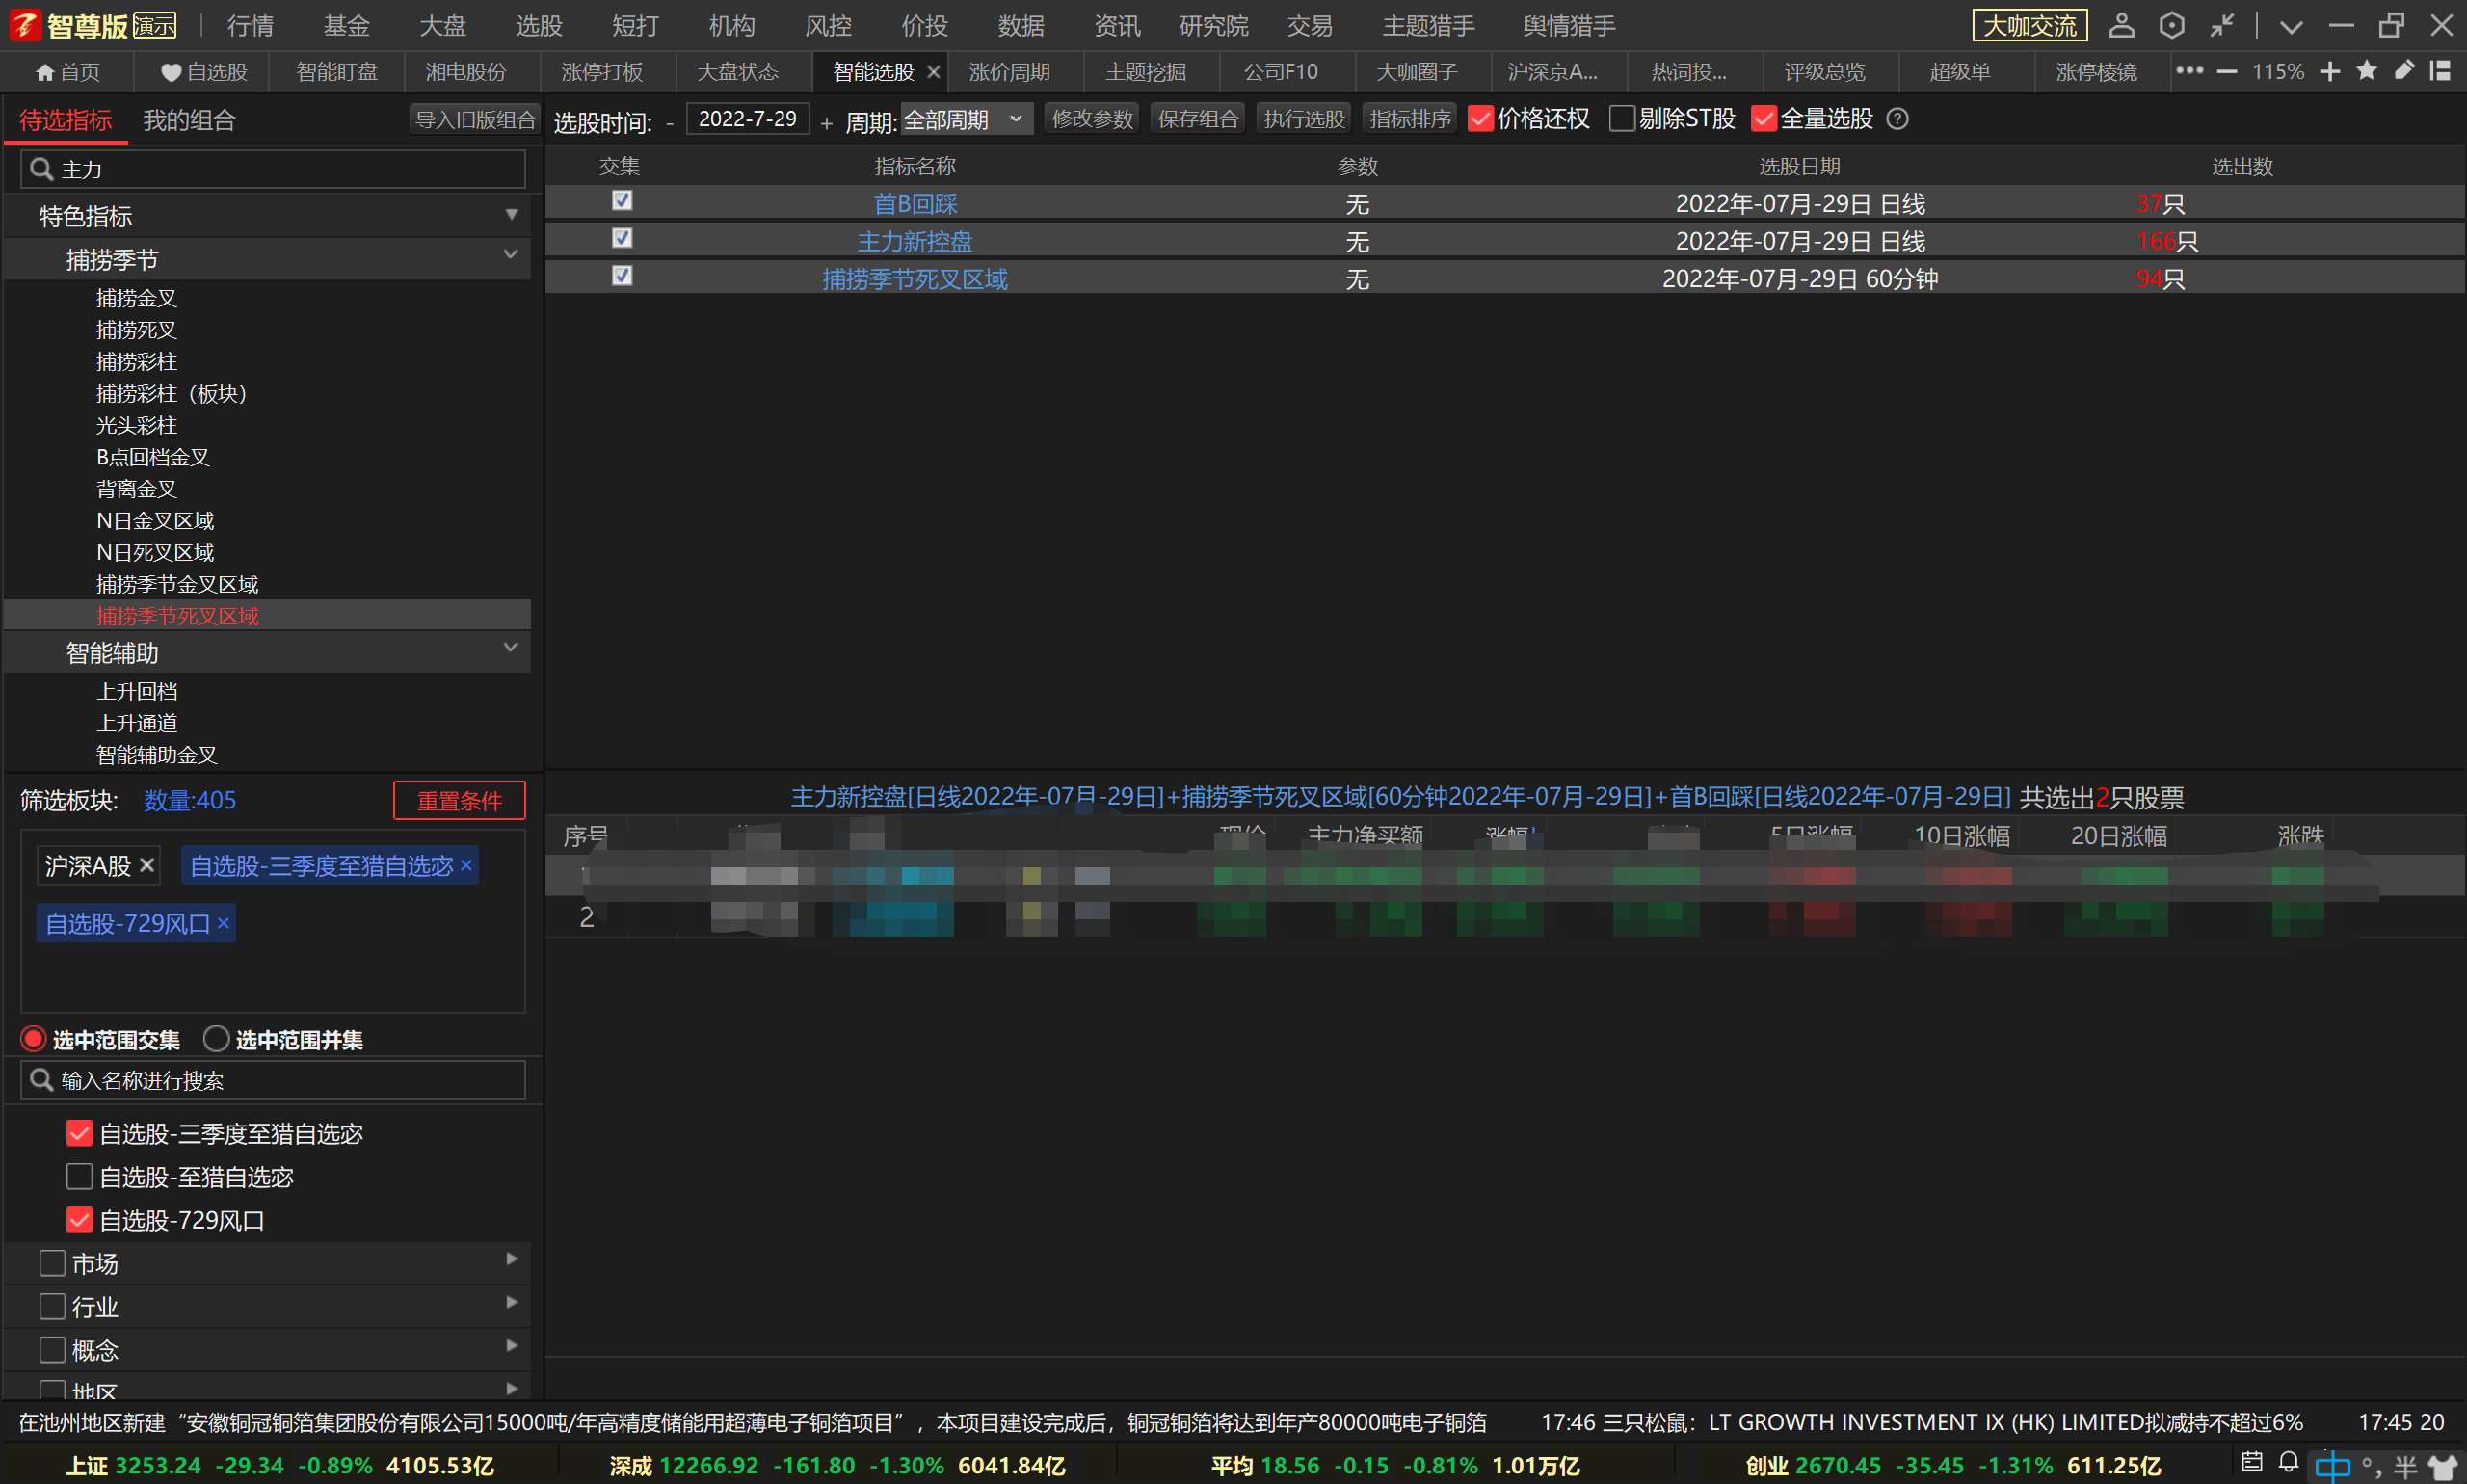Click the star favorite icon
This screenshot has width=2467, height=1484.
click(2367, 70)
